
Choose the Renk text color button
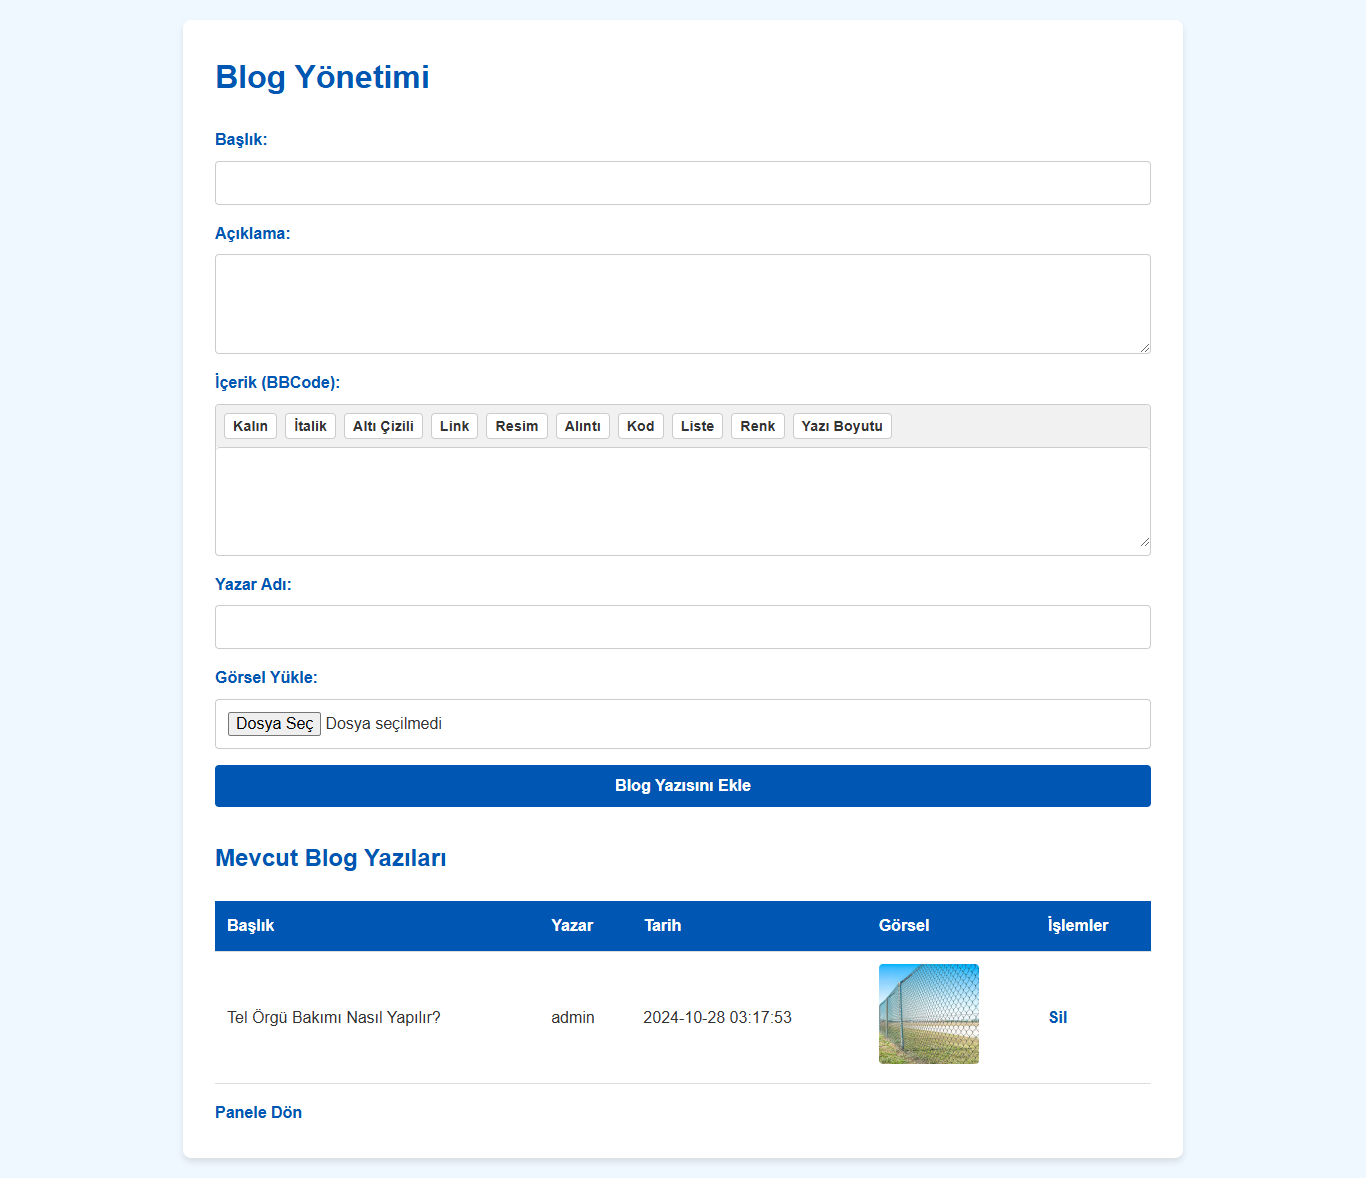(x=757, y=426)
